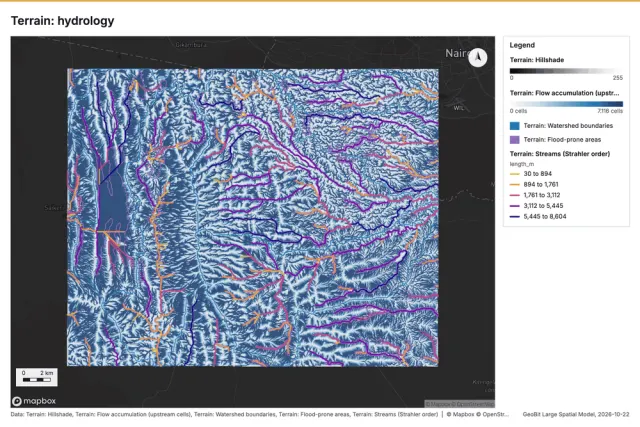Click the Flow accumulation blue gradient bar
Screen dimensions: 640x427
click(566, 104)
